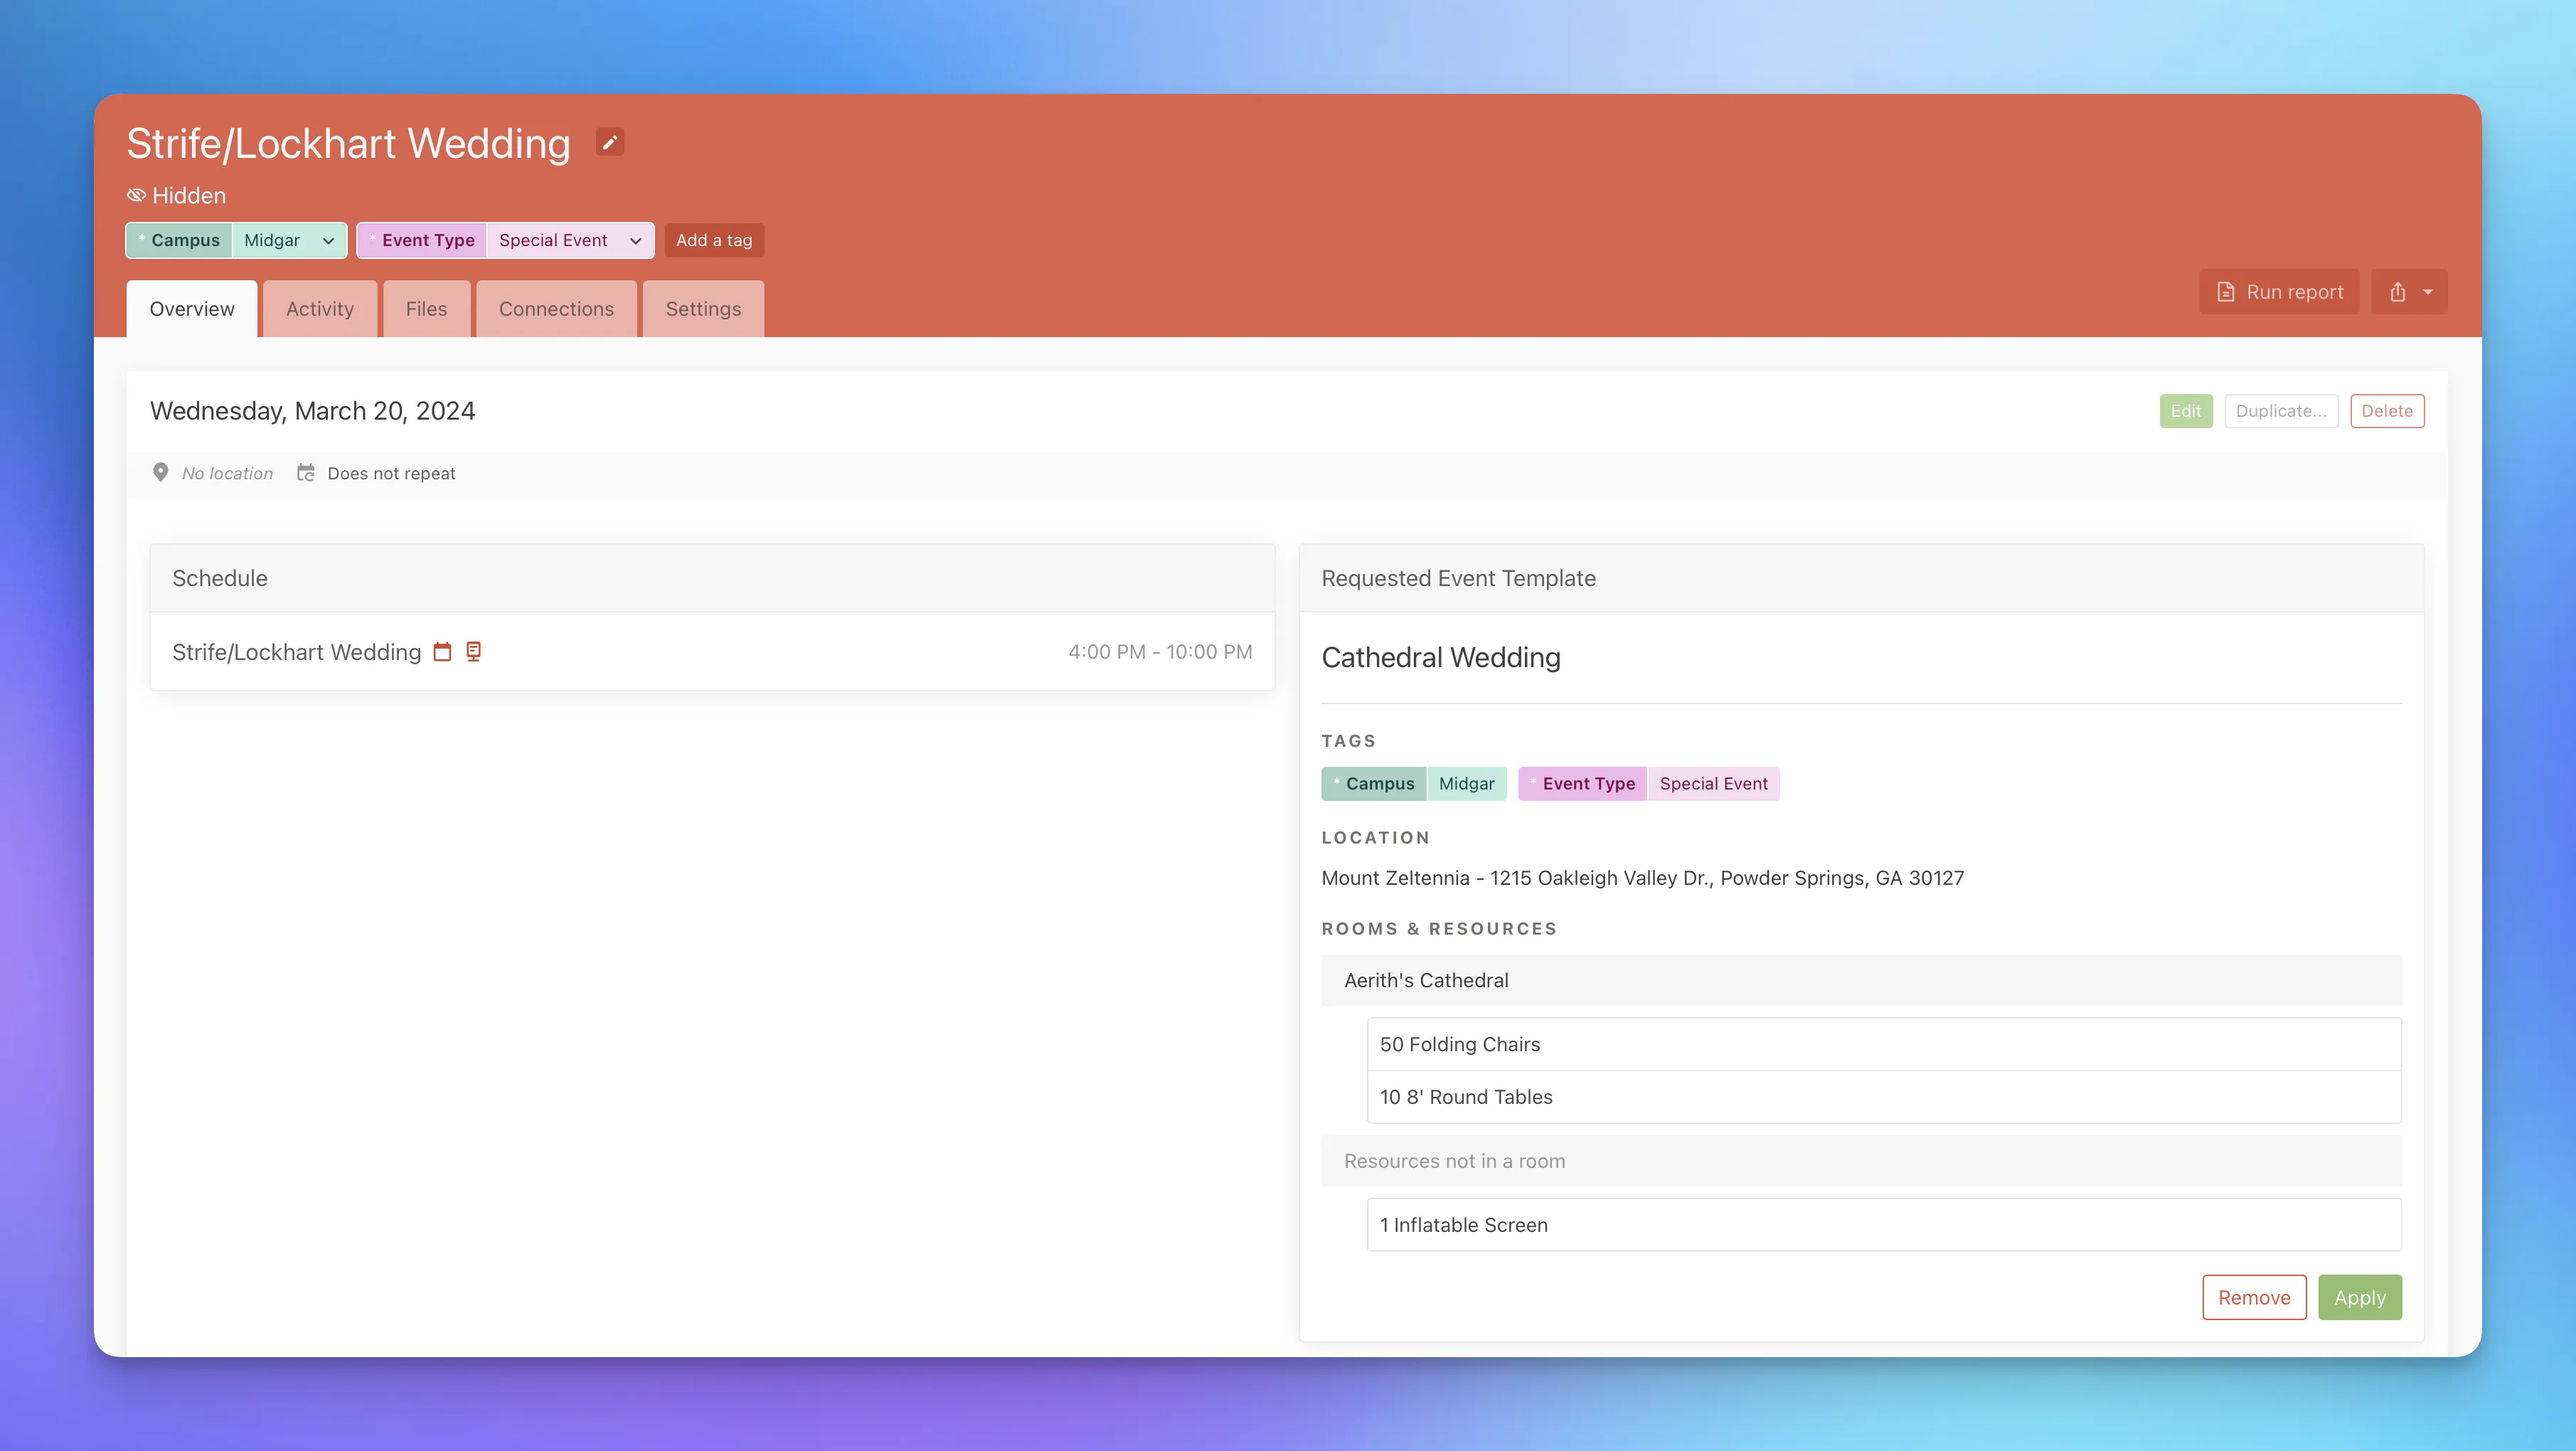Click the Add a tag button
Screen dimensions: 2576x1451
(x=714, y=240)
